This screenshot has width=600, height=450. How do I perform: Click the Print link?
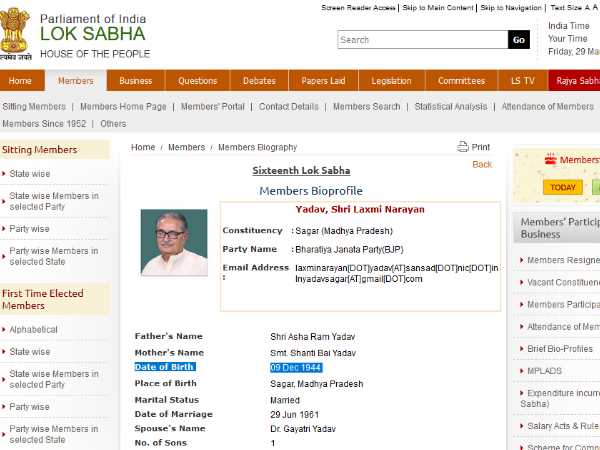pos(481,147)
